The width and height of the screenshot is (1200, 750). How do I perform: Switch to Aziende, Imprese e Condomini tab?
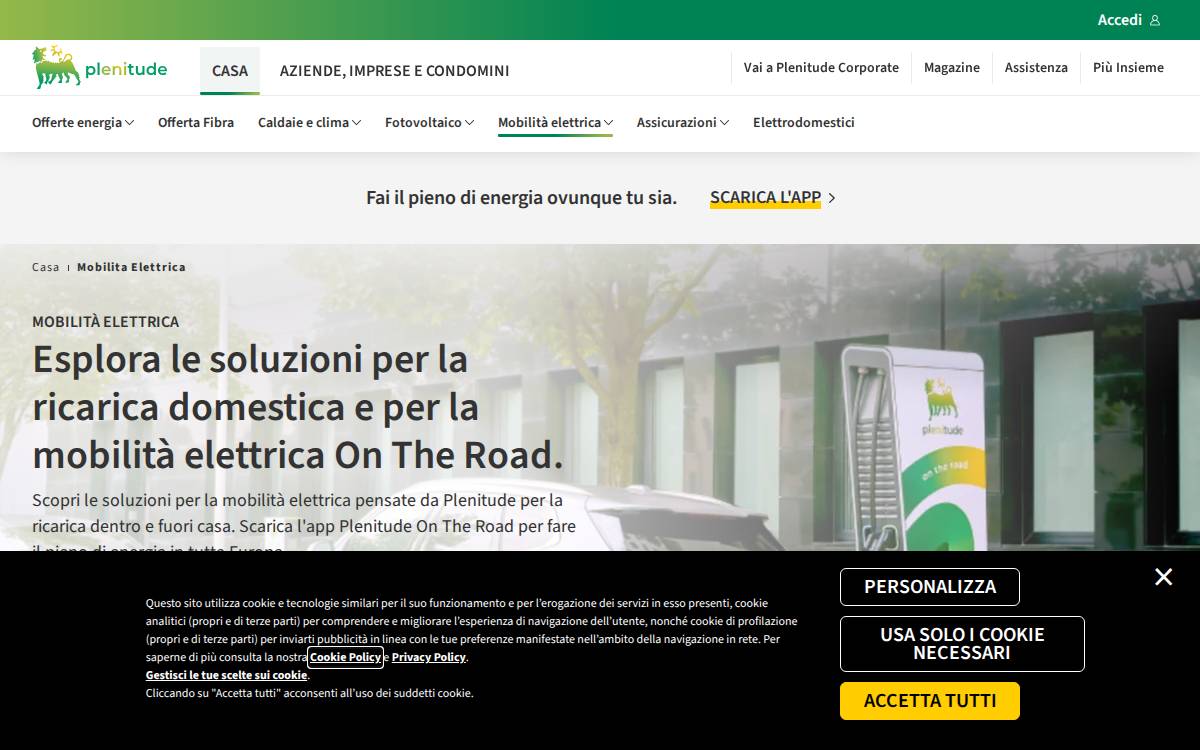(395, 71)
